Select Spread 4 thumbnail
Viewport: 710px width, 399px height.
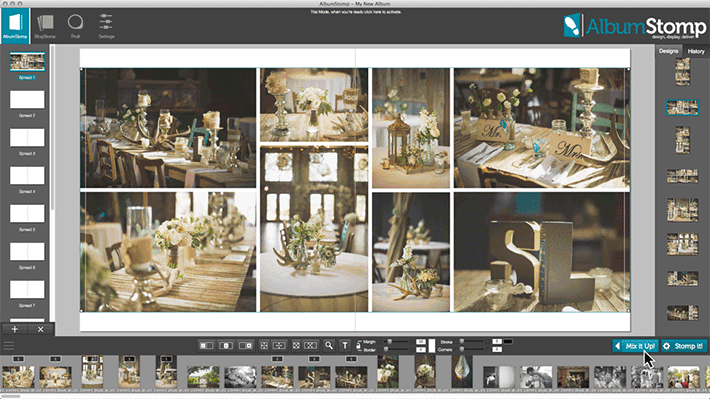pyautogui.click(x=27, y=176)
